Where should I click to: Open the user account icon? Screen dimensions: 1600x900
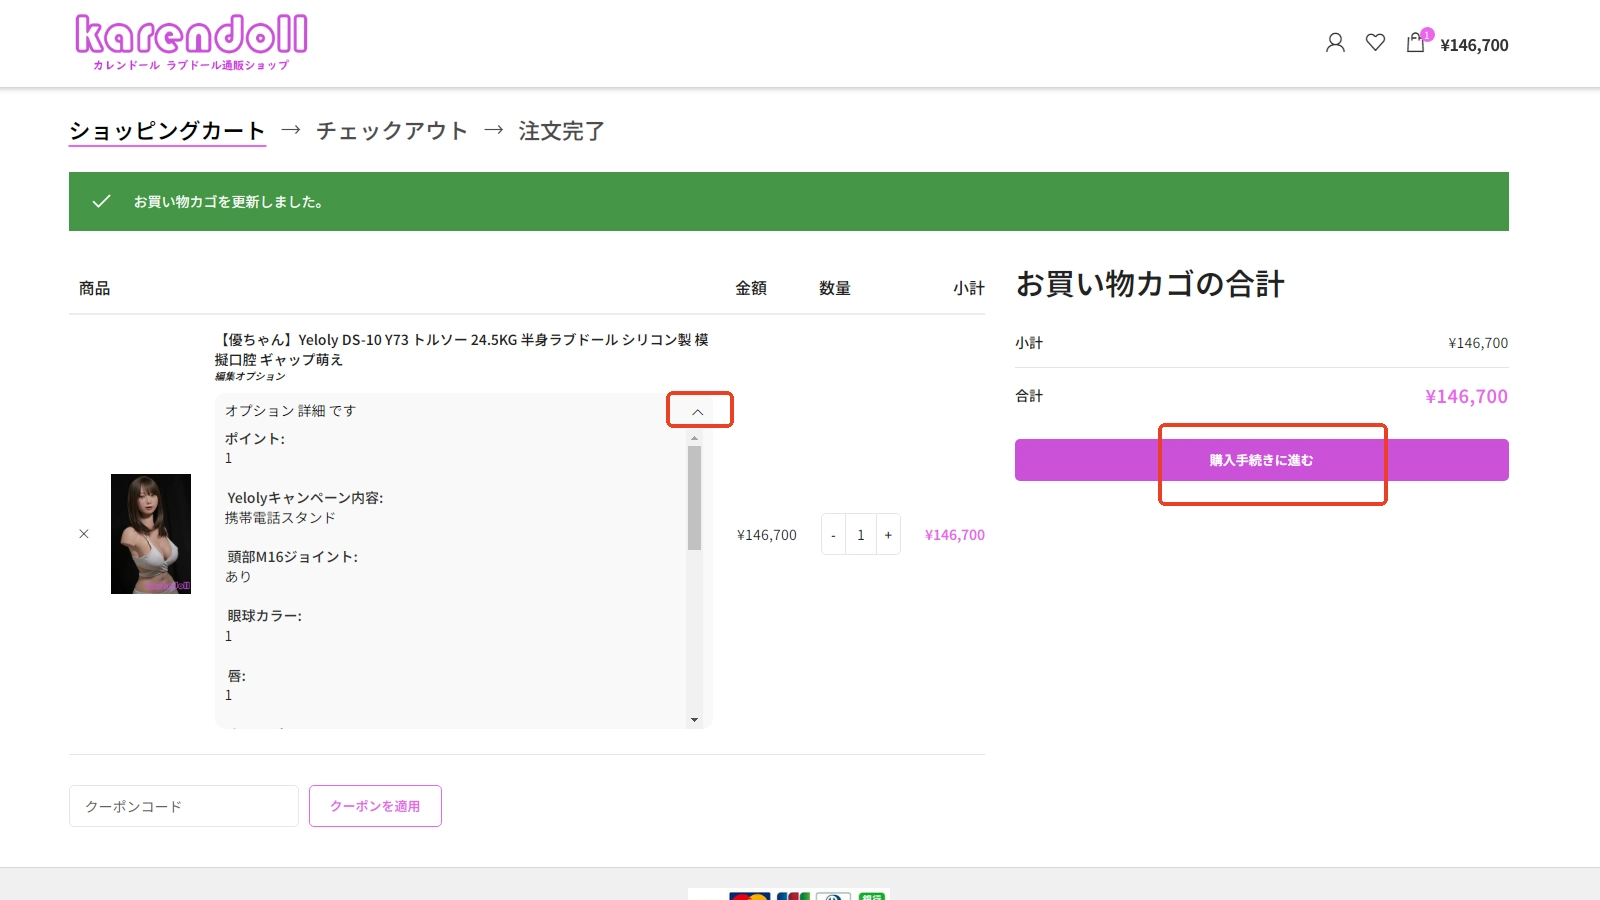pos(1335,42)
